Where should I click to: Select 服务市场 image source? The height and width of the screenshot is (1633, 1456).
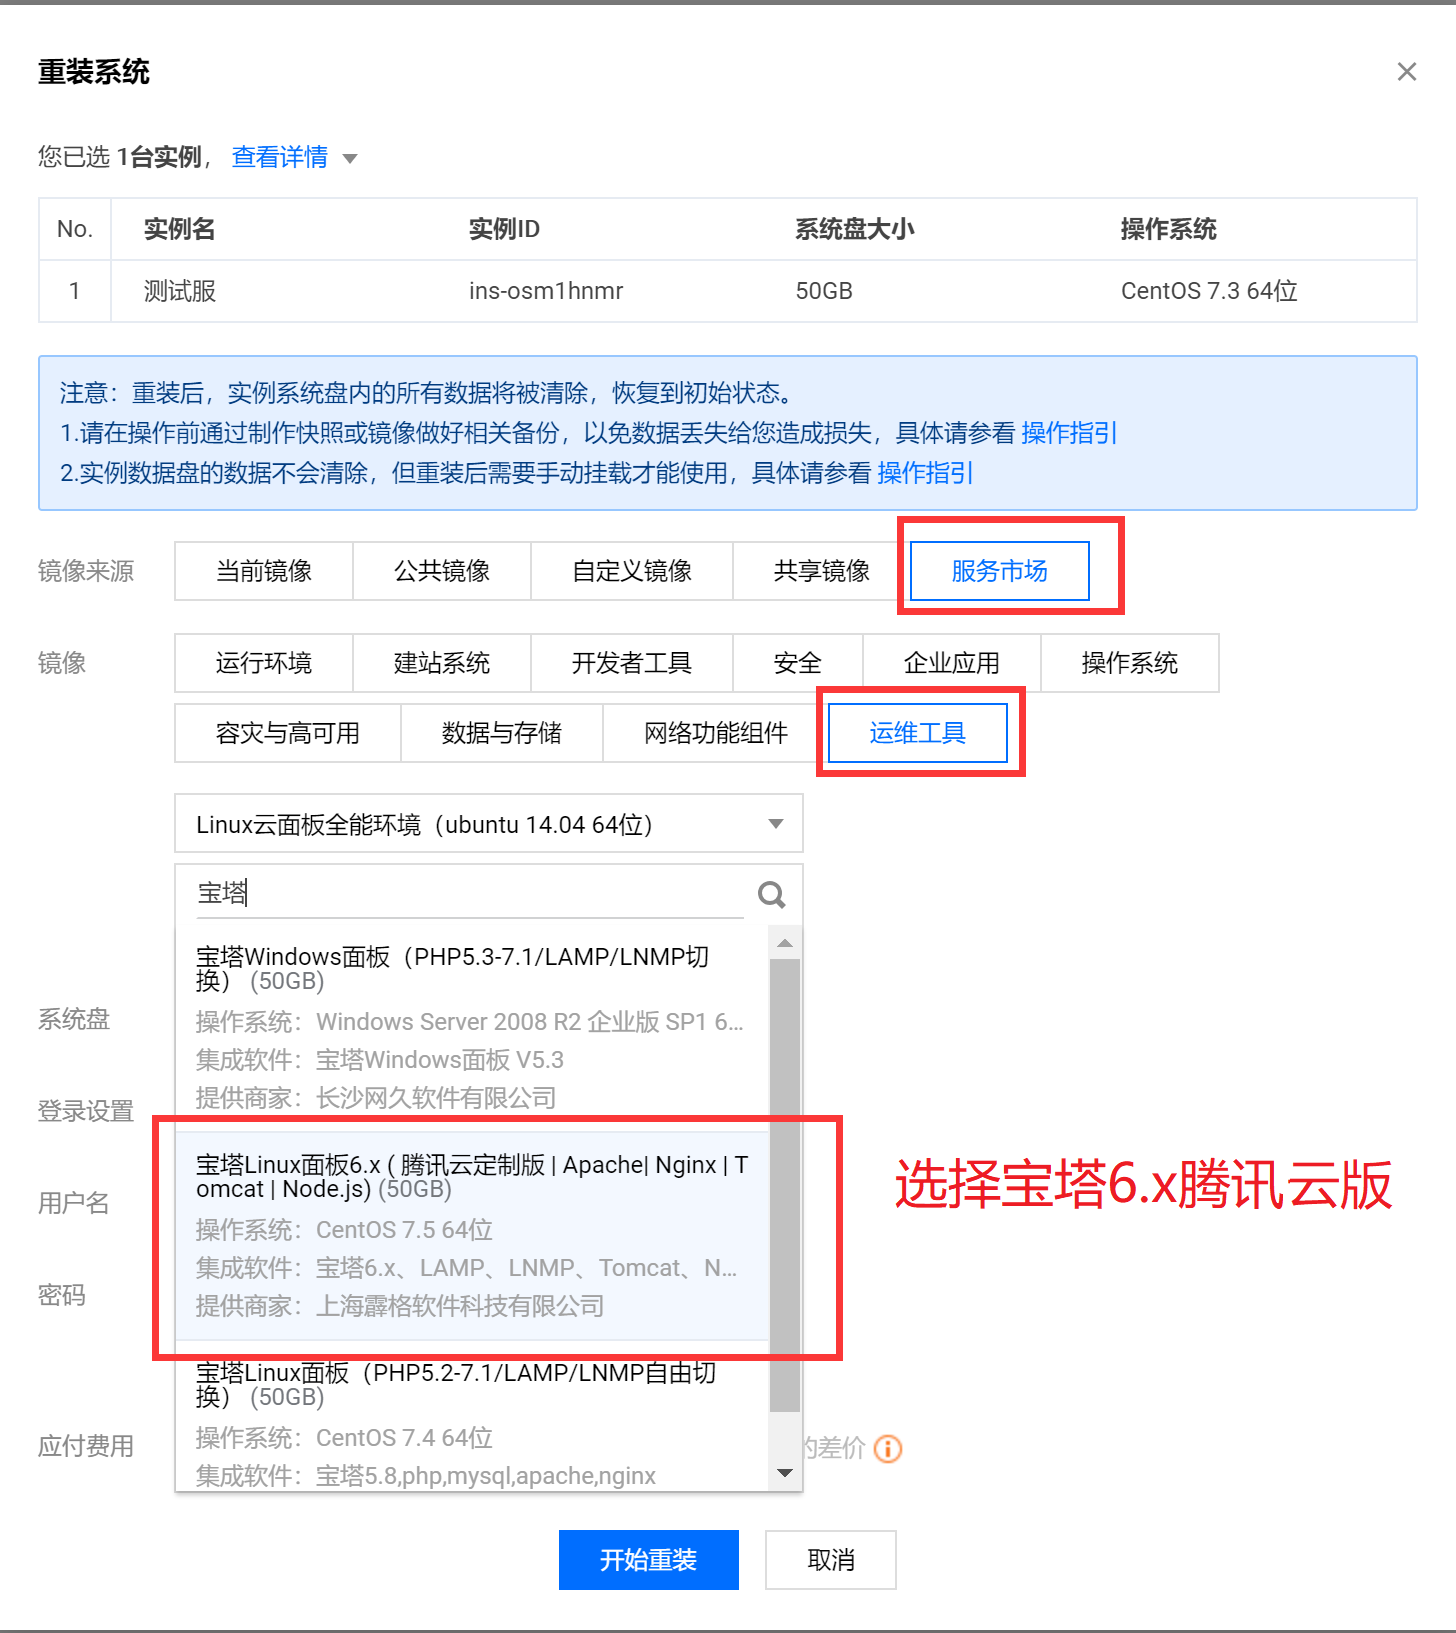tap(1000, 571)
